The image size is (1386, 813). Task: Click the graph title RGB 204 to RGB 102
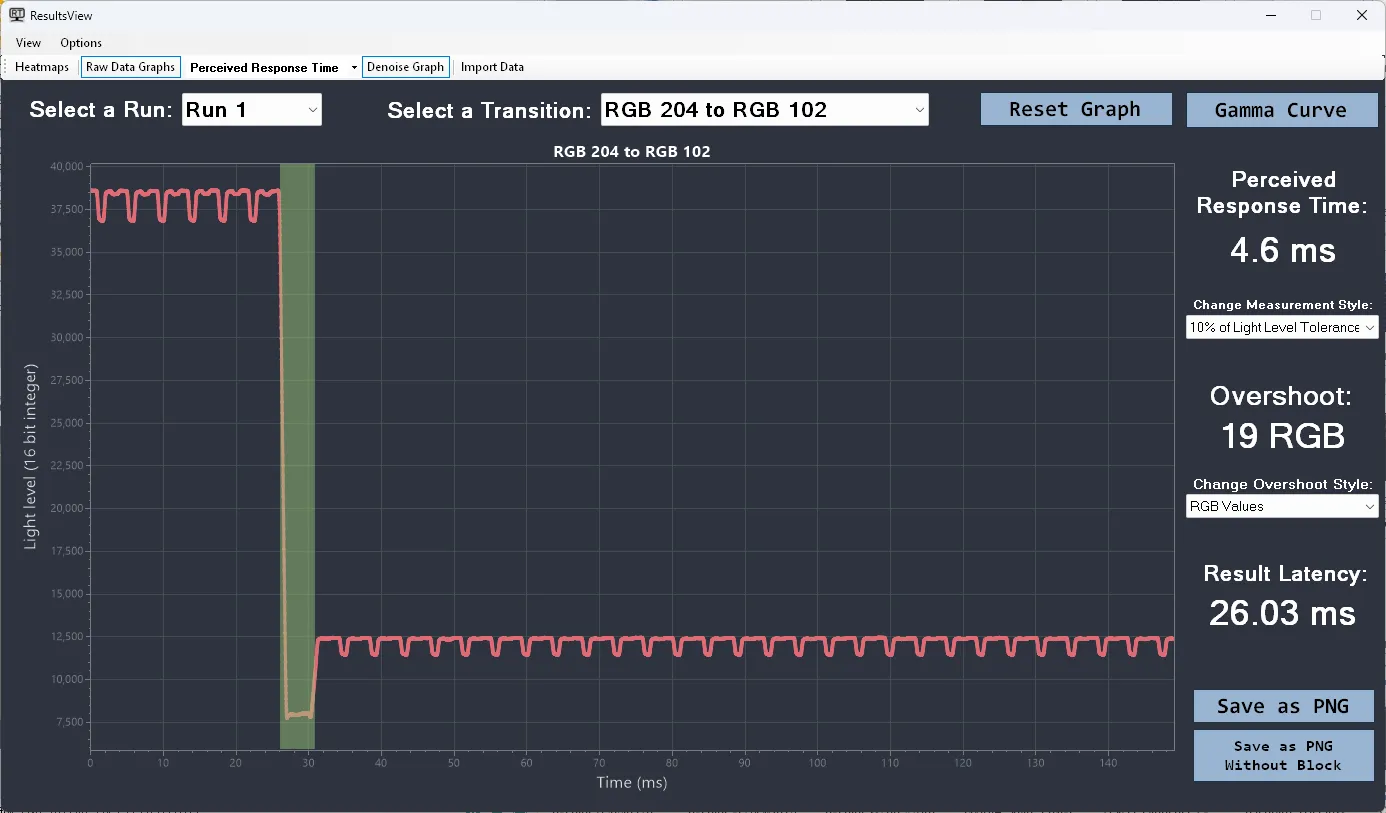pyautogui.click(x=631, y=152)
